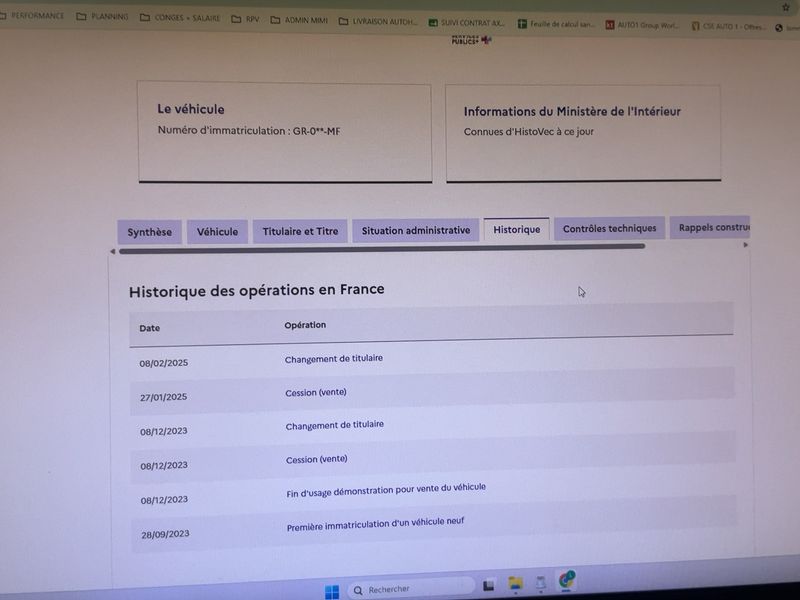Open the Task View taskbar icon
This screenshot has width=800, height=600.
tap(489, 585)
